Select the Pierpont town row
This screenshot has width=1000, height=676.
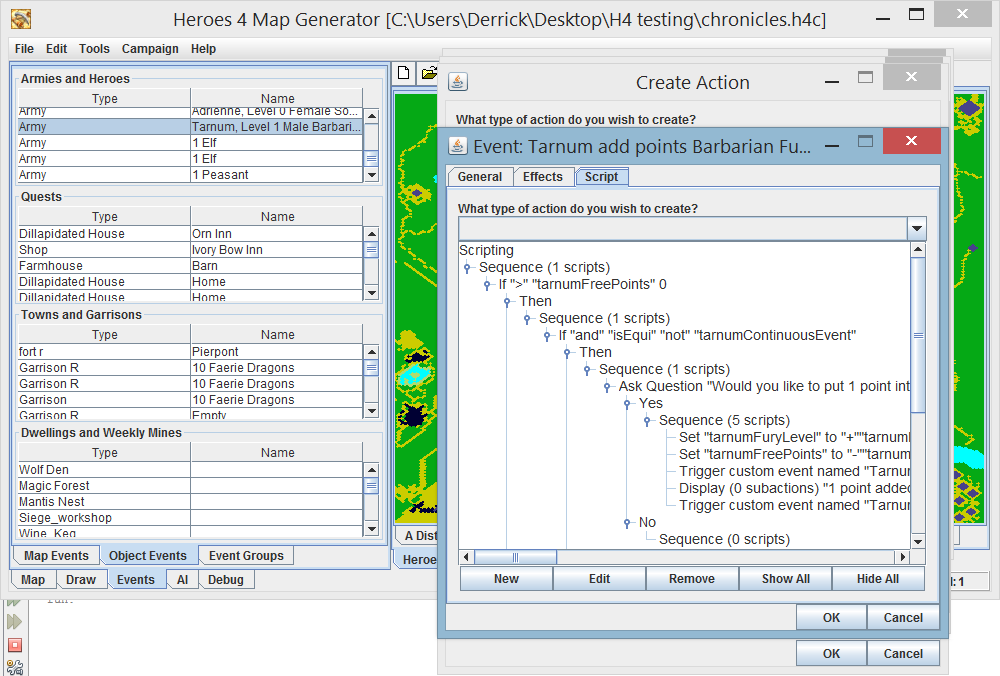pos(190,352)
